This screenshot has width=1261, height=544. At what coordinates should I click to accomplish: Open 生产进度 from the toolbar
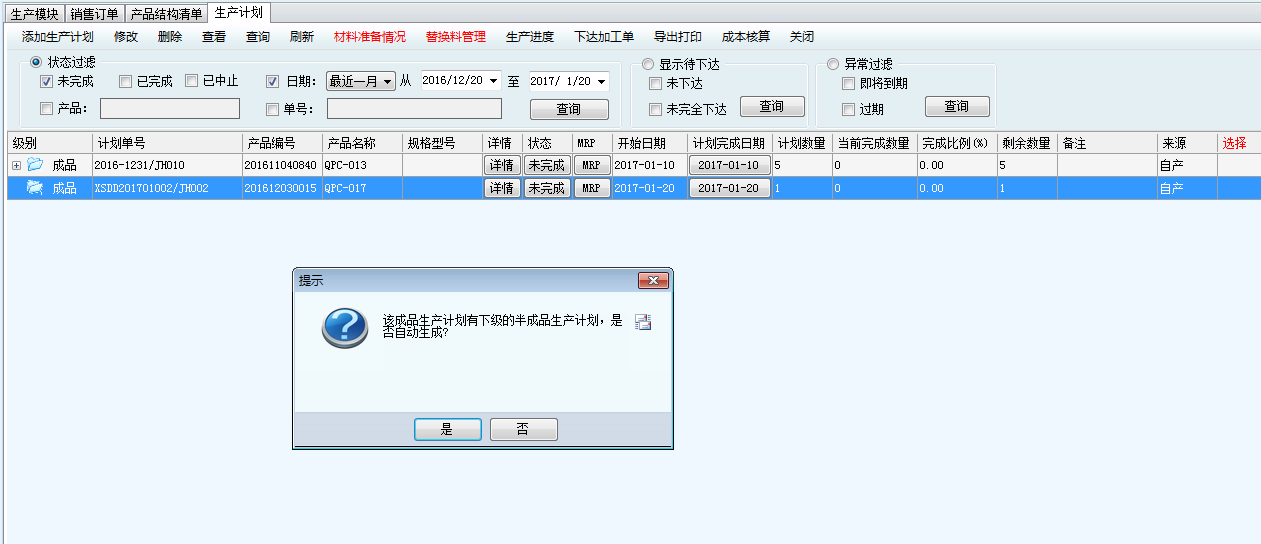pos(530,37)
